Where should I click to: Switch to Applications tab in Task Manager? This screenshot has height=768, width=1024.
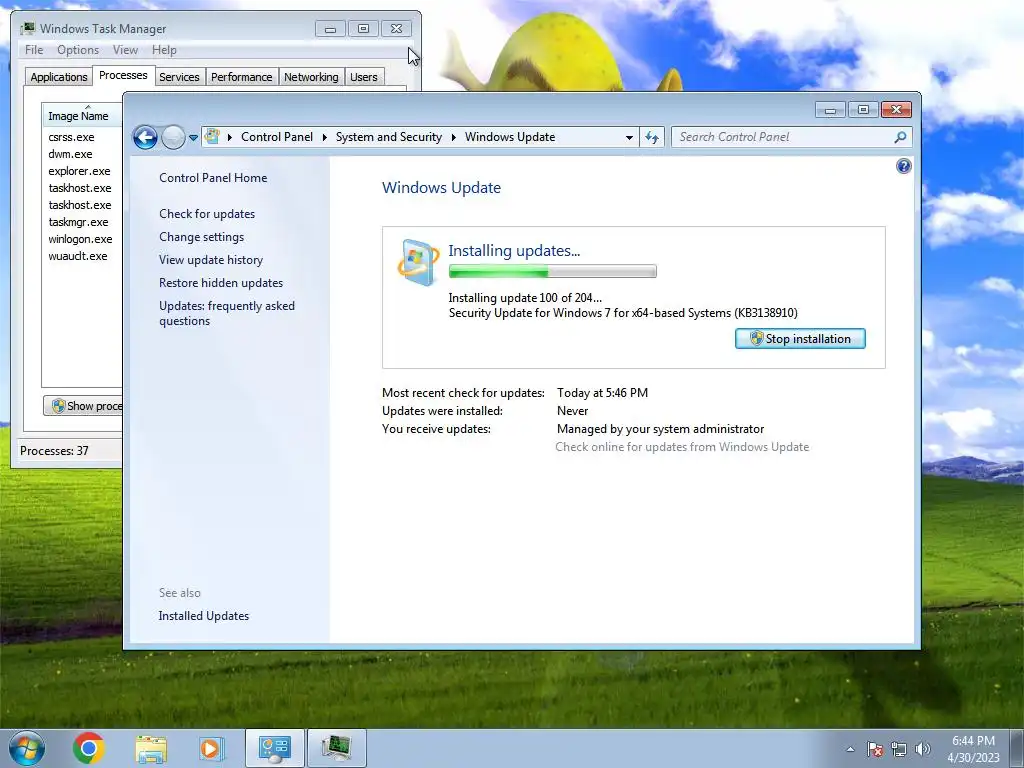click(59, 77)
